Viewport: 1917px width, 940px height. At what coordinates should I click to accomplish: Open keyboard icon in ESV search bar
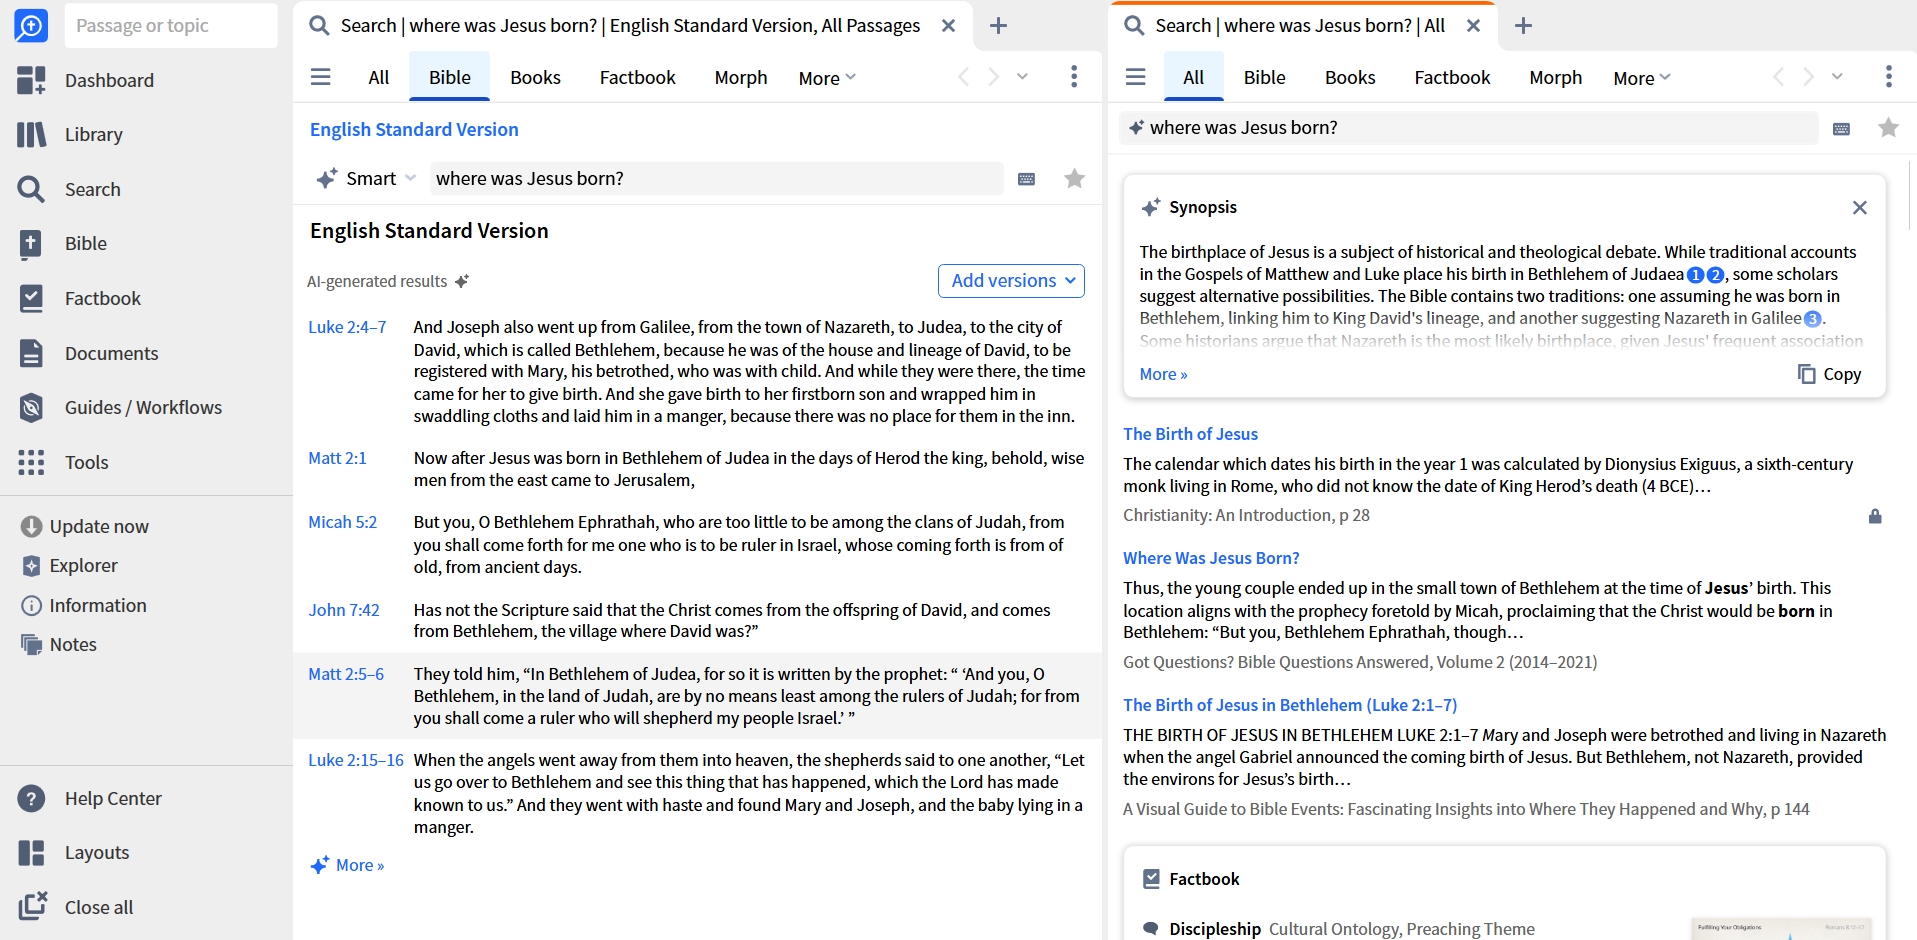pos(1026,179)
